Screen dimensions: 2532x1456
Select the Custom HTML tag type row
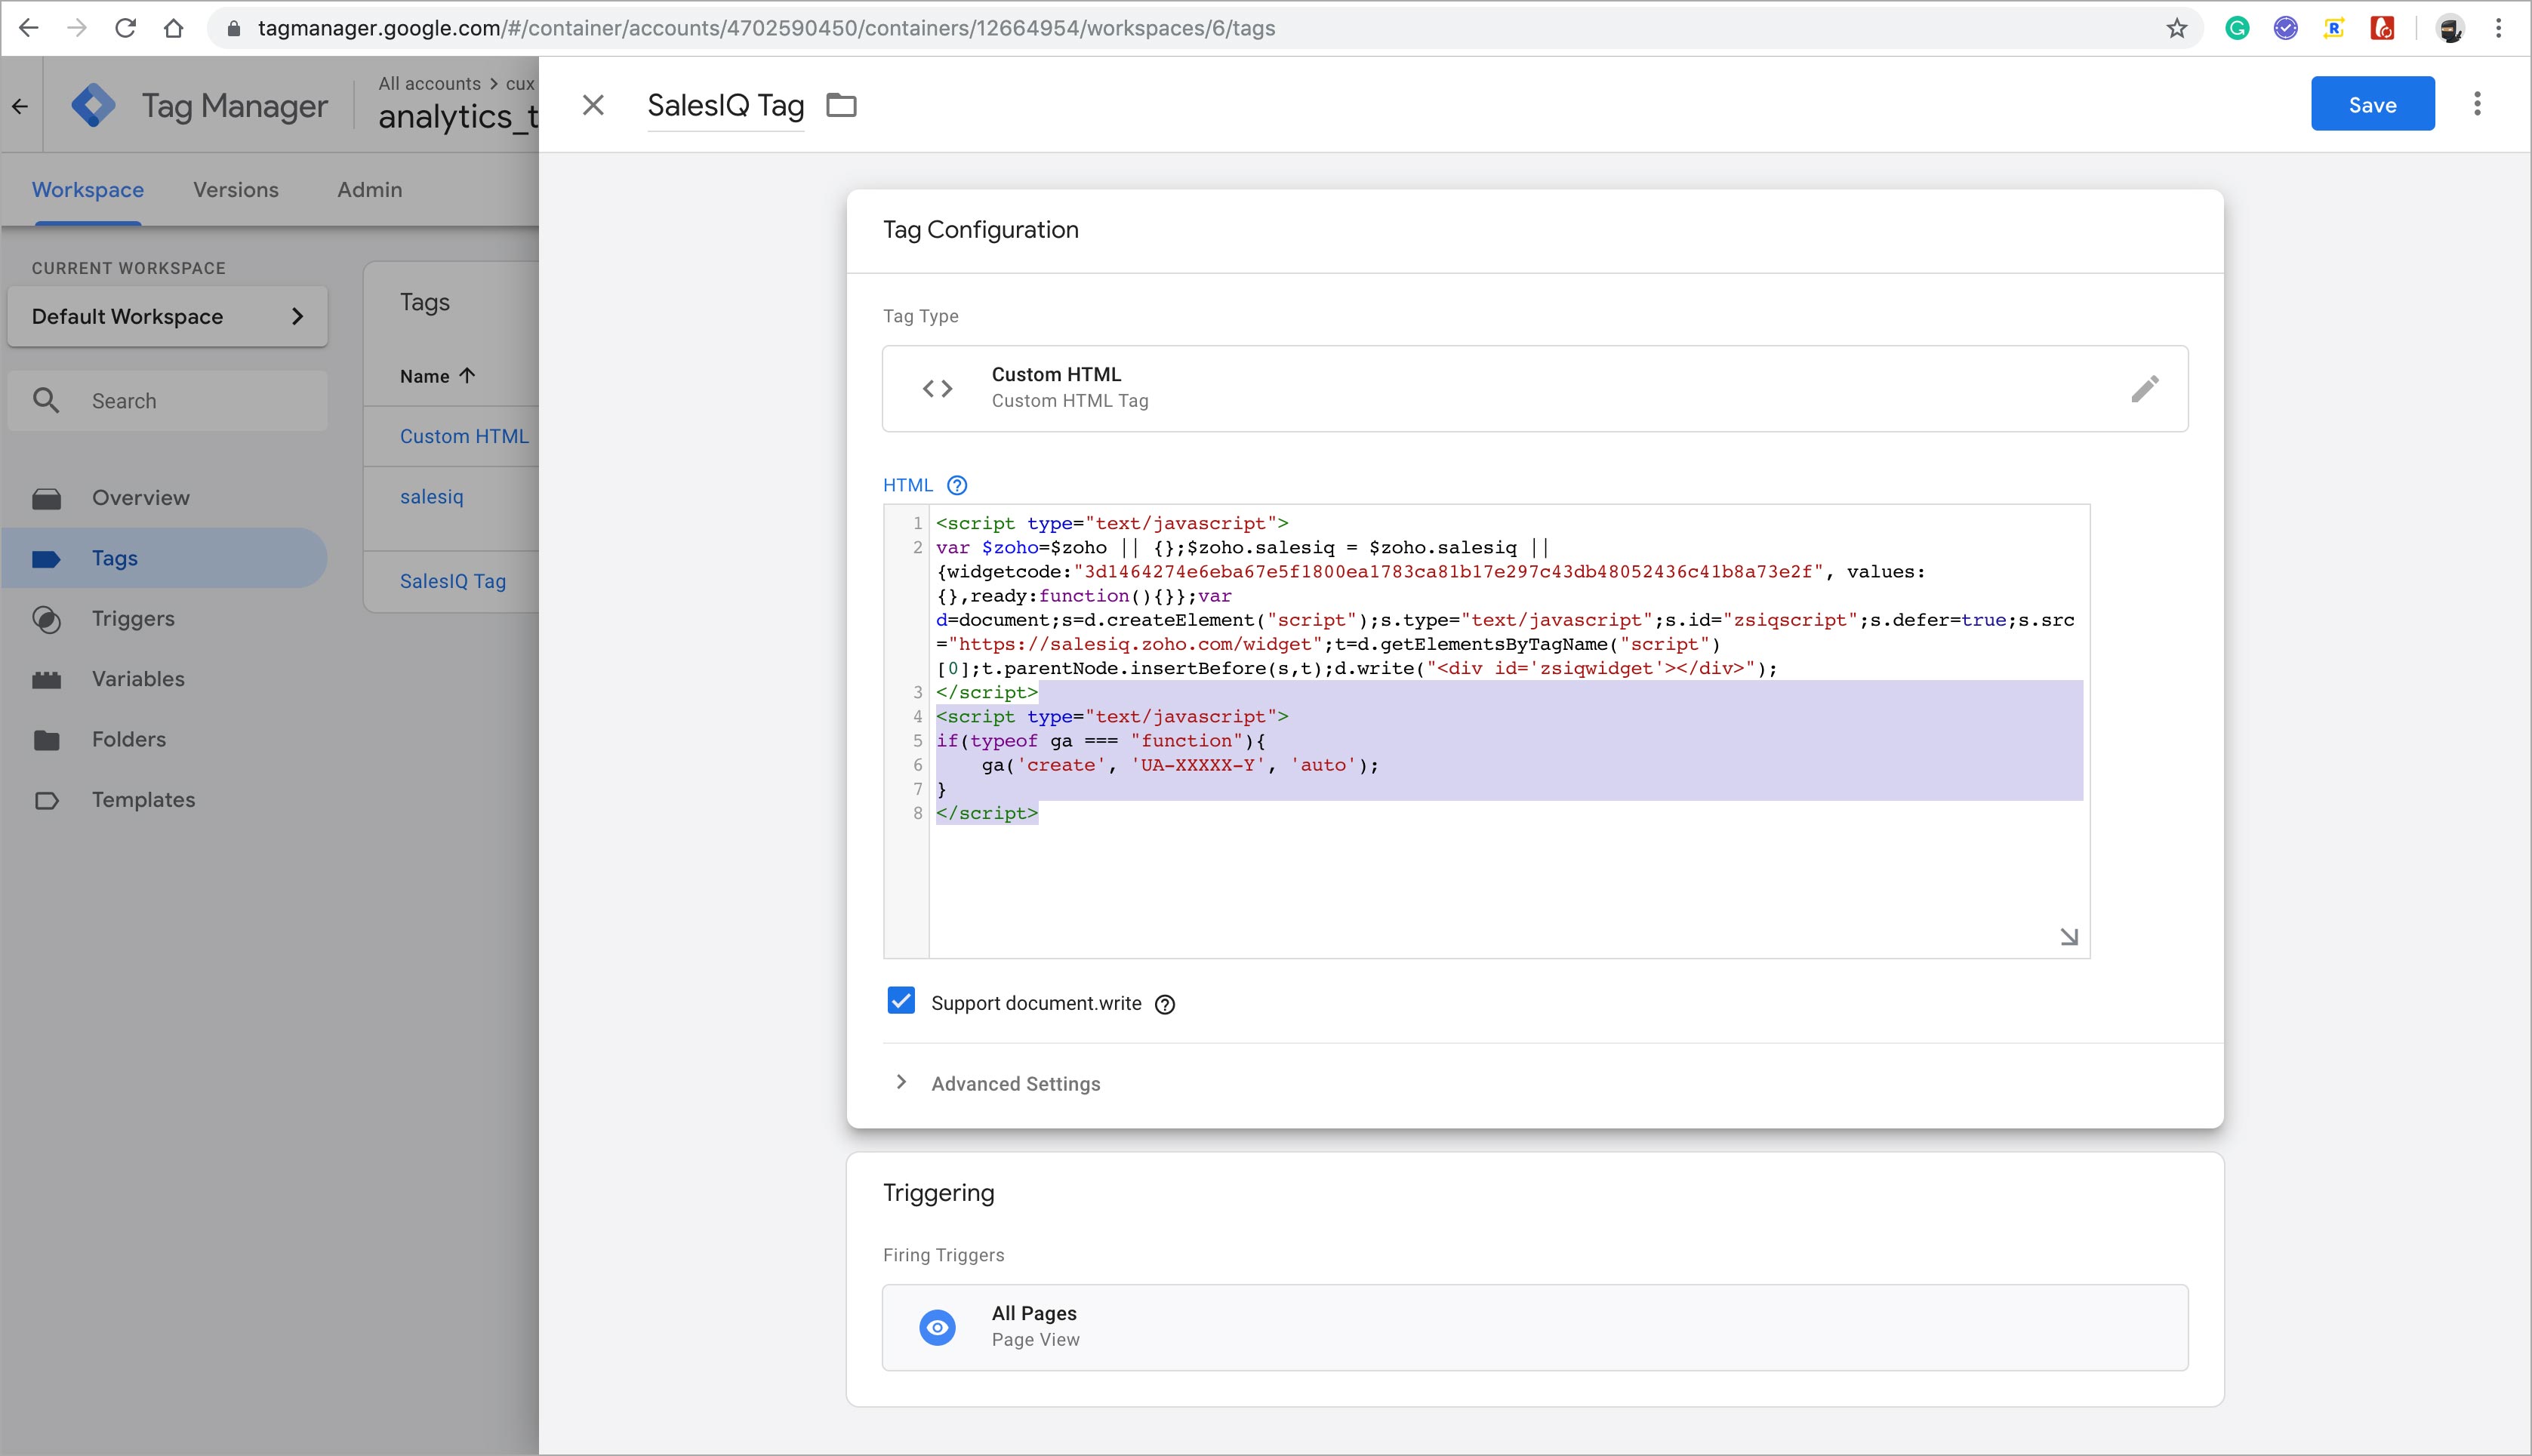pyautogui.click(x=1535, y=389)
